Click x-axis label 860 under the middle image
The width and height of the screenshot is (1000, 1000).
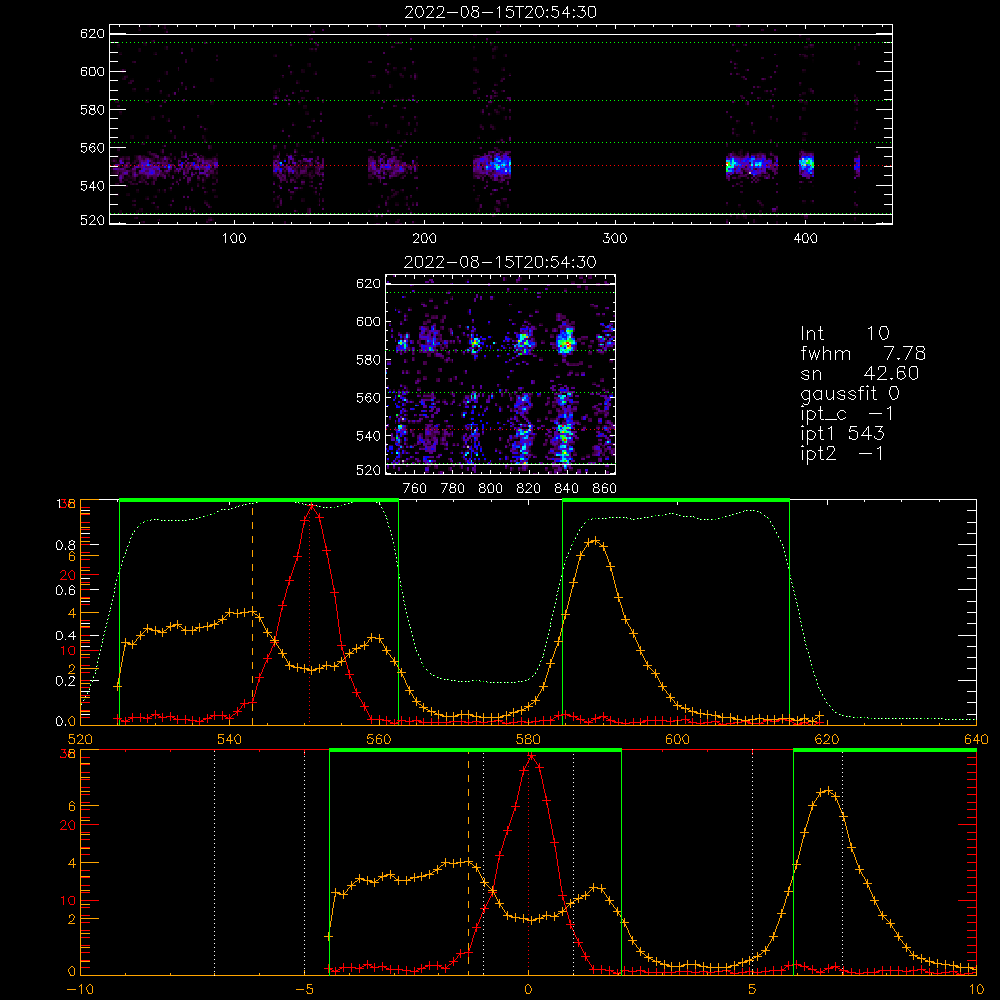pyautogui.click(x=605, y=489)
